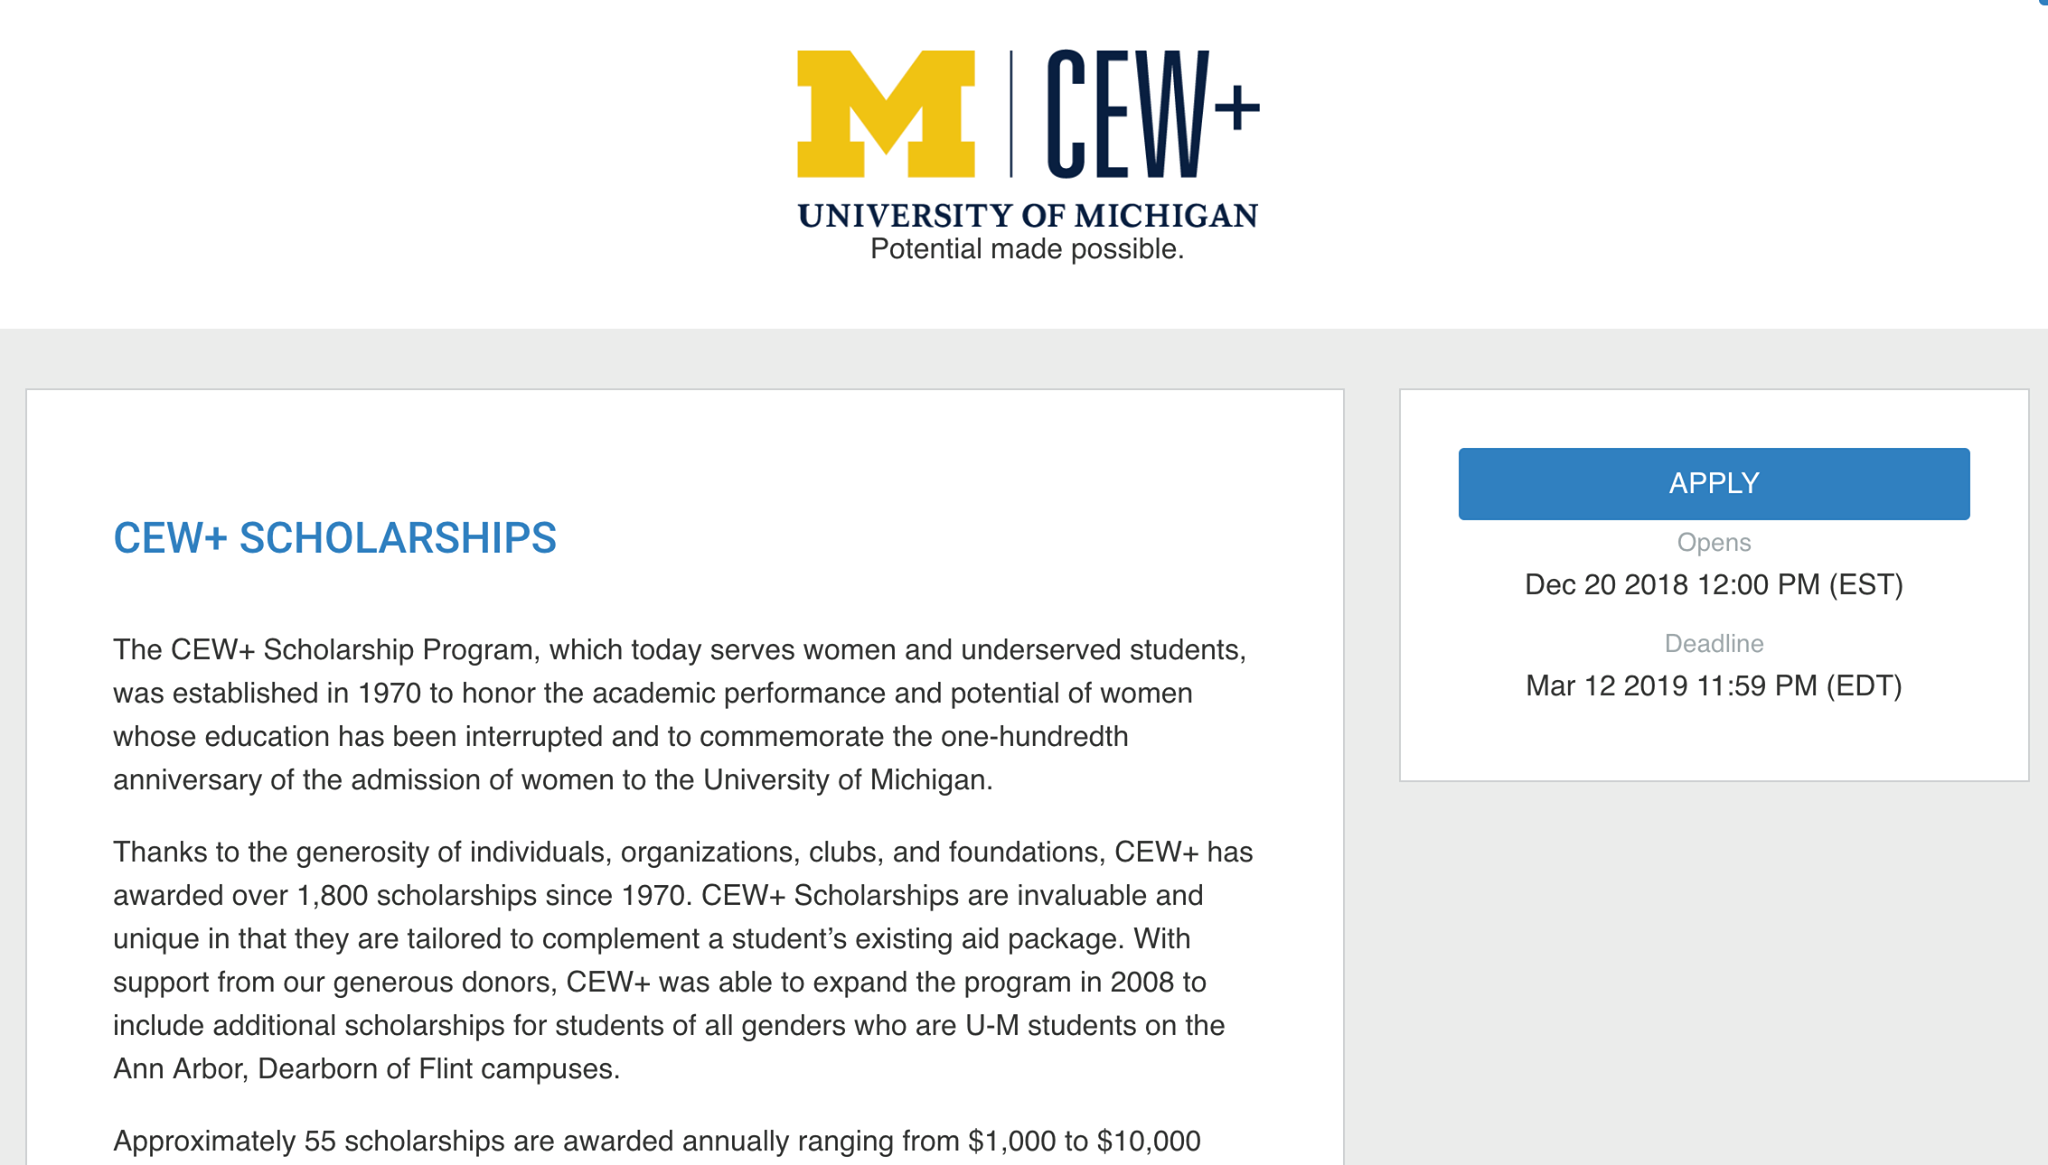Click the line 'Approximately 55 scholarships are awarded'
The width and height of the screenshot is (2048, 1165).
pyautogui.click(x=657, y=1141)
